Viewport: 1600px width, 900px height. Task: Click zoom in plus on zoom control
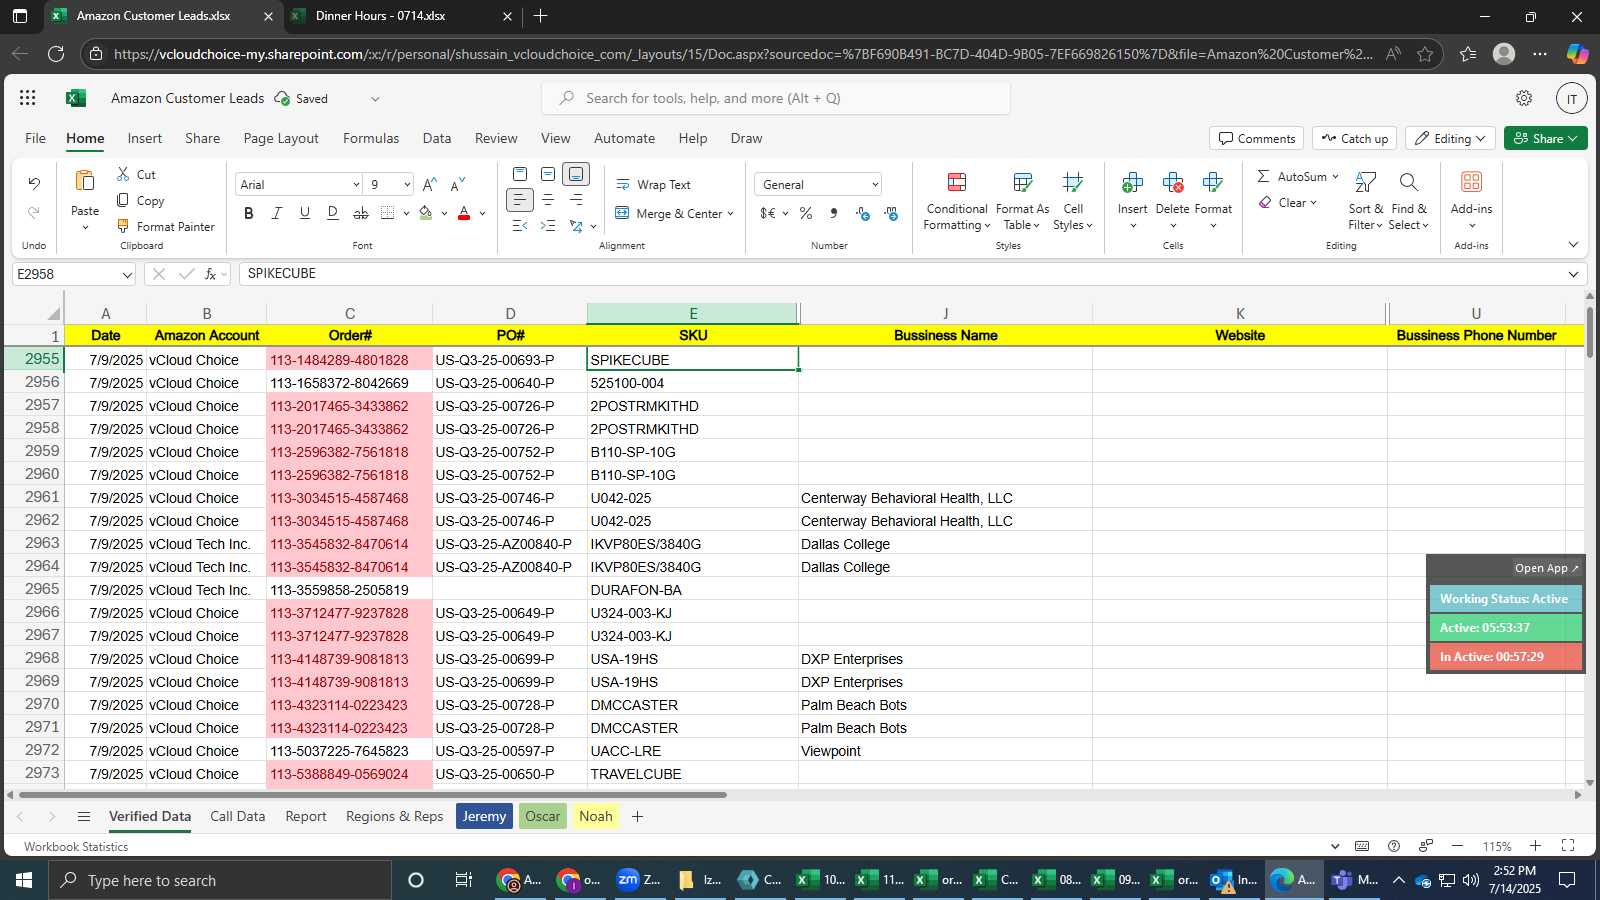click(1535, 846)
